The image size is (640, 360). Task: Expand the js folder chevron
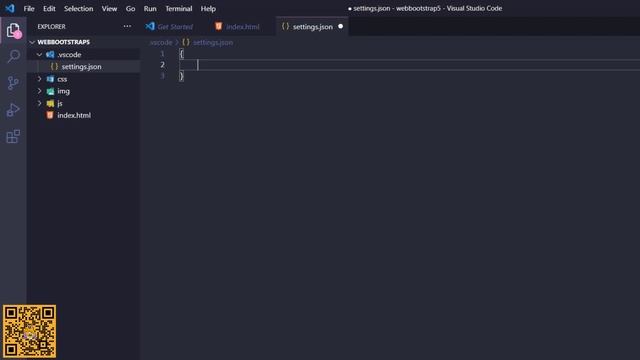(x=40, y=103)
